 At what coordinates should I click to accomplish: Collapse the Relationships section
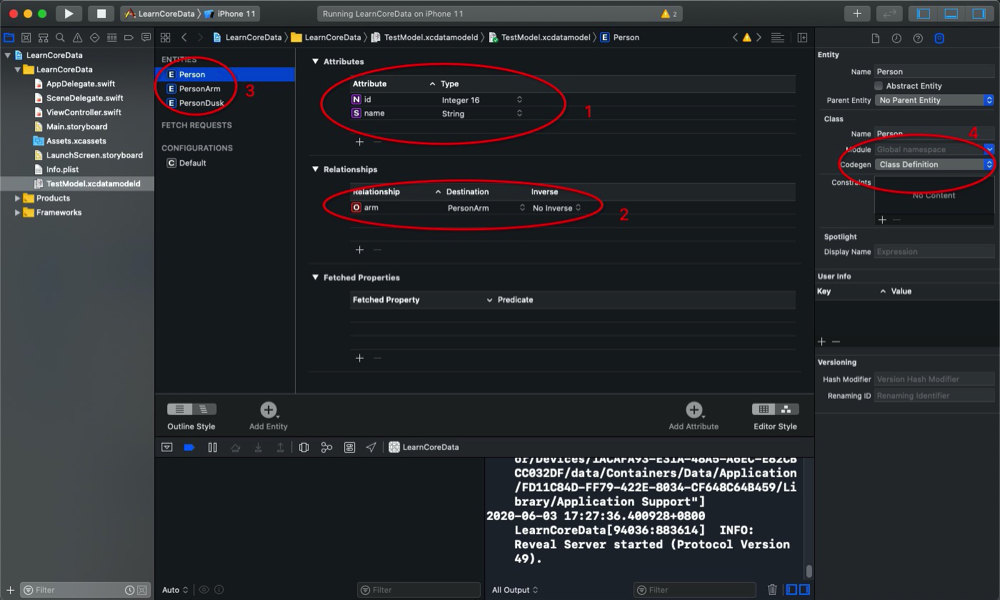(x=315, y=169)
